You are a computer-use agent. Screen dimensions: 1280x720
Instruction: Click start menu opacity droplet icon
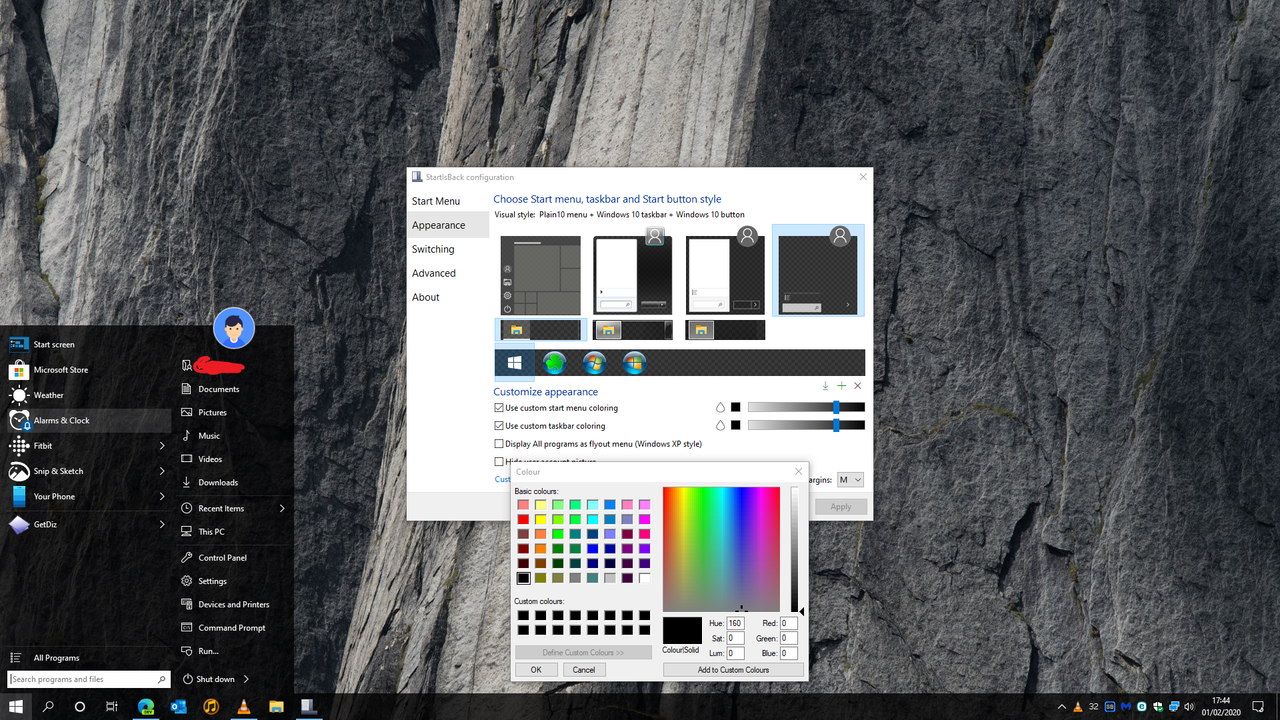click(x=720, y=408)
